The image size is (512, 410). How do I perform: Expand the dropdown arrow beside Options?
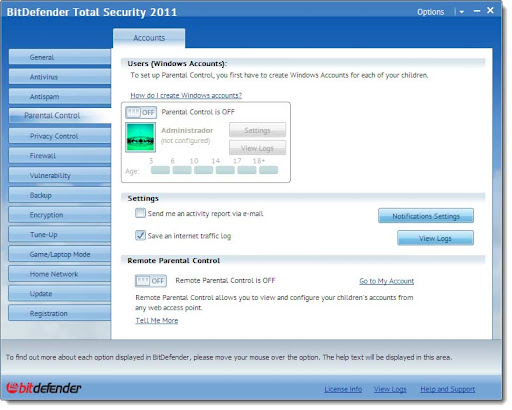click(462, 12)
